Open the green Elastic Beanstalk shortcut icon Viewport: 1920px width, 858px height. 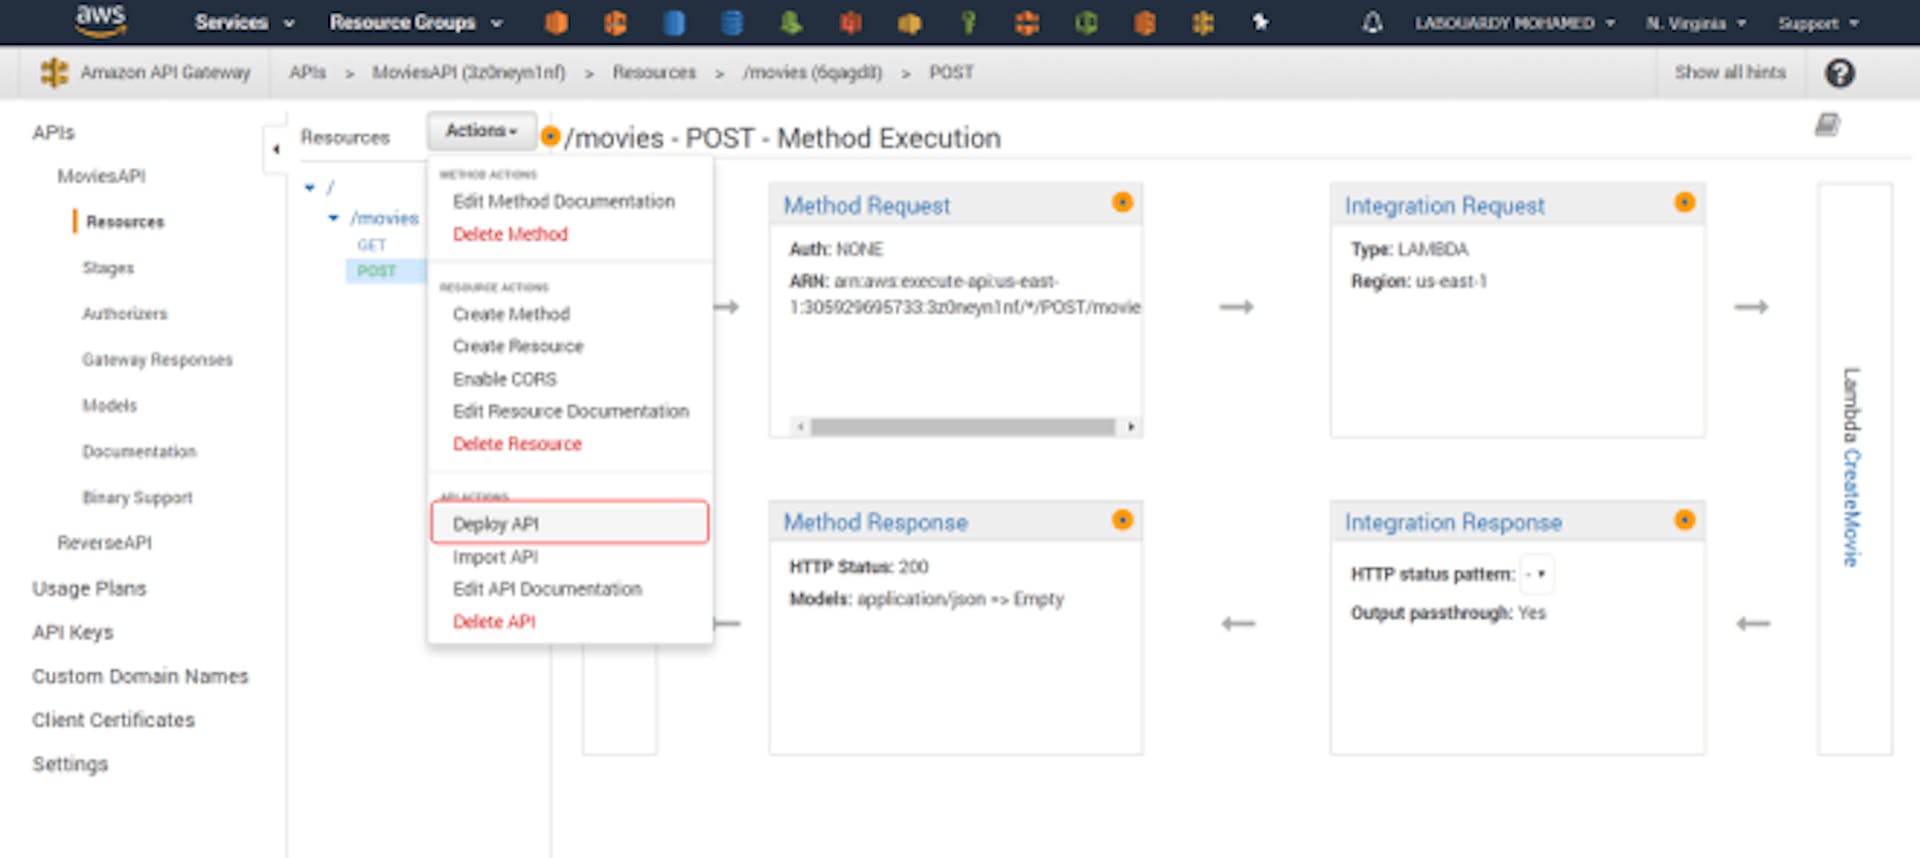(791, 22)
